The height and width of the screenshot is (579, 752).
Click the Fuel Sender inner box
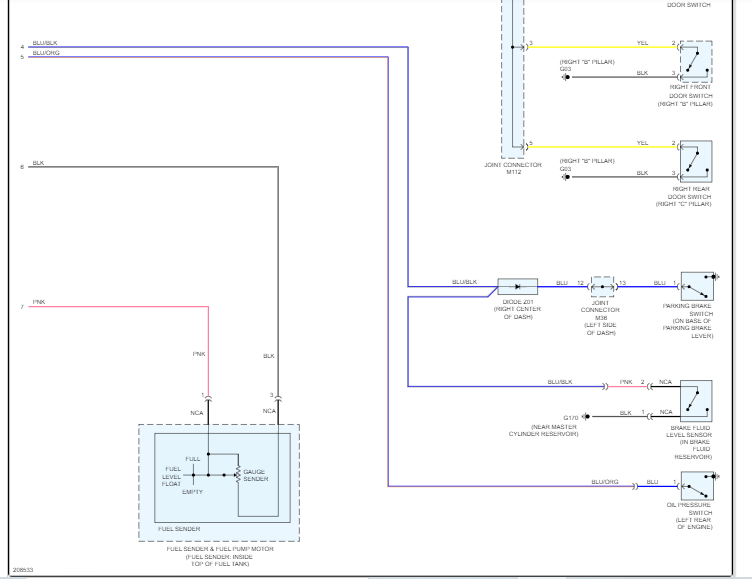pos(222,478)
